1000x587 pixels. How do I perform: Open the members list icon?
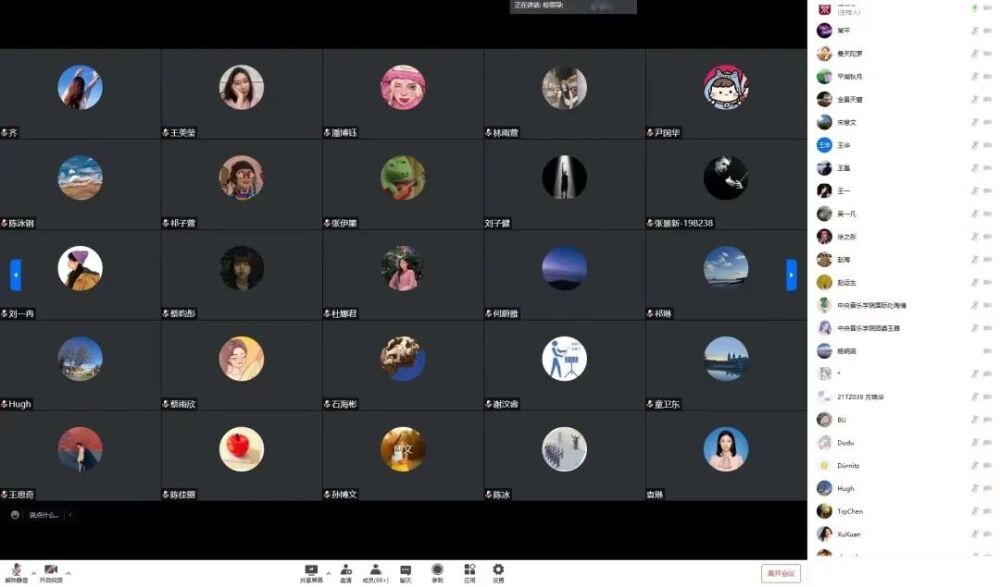click(376, 570)
